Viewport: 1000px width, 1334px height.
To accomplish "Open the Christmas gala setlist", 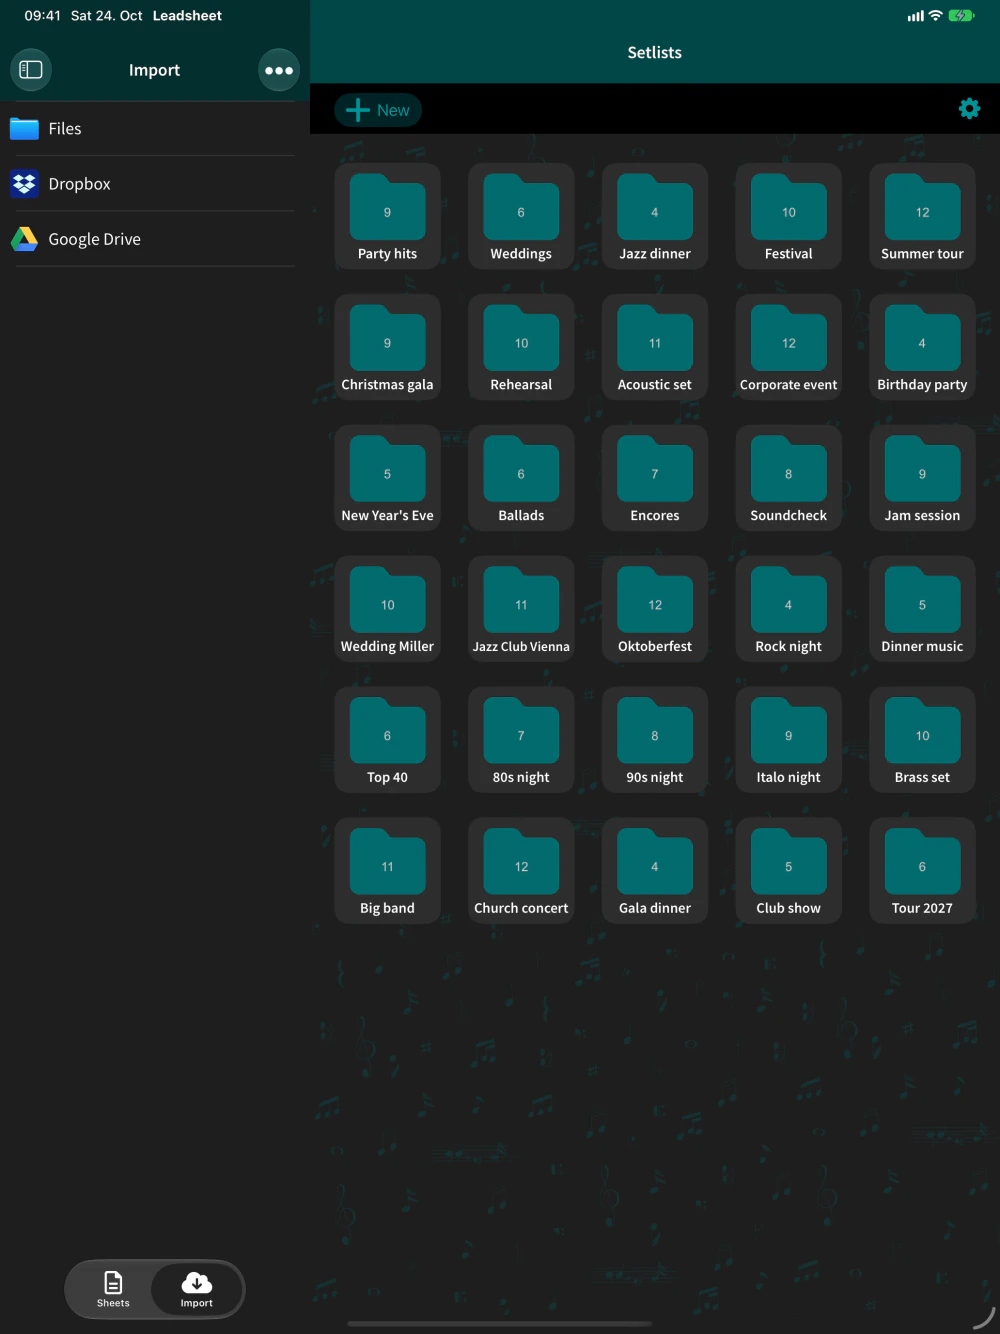I will [387, 348].
